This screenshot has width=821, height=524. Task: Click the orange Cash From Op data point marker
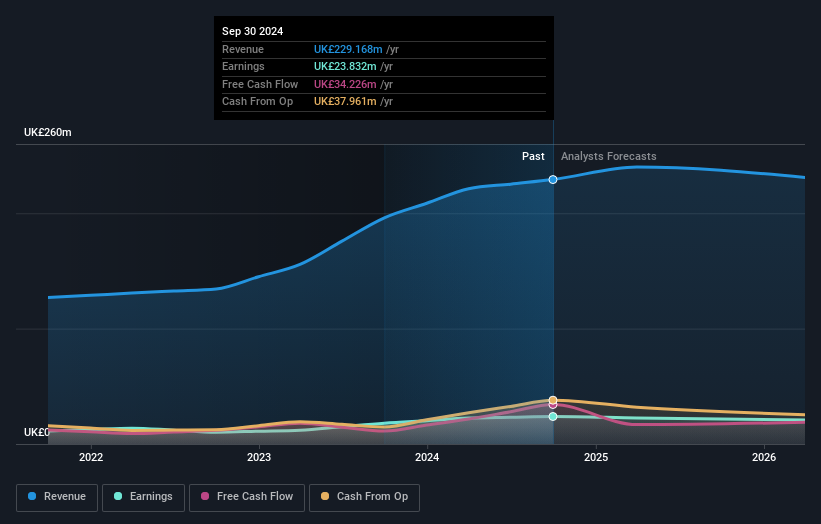553,400
